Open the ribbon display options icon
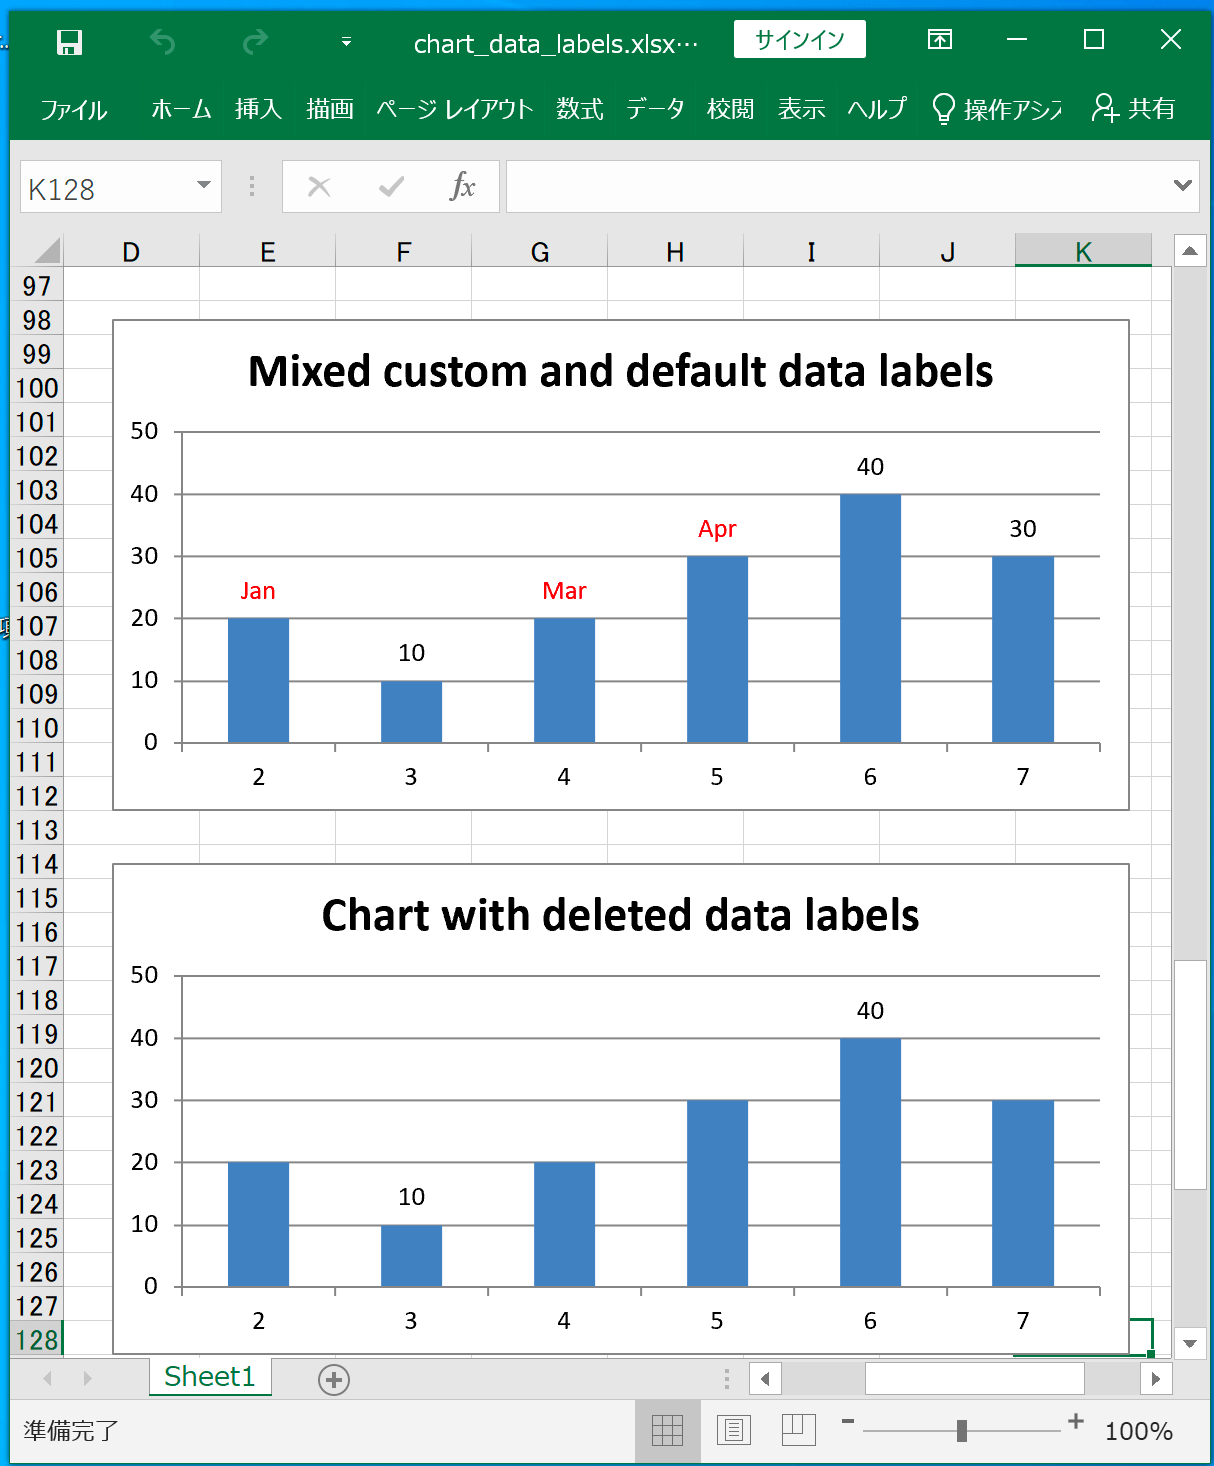Viewport: 1214px width, 1466px height. 940,40
